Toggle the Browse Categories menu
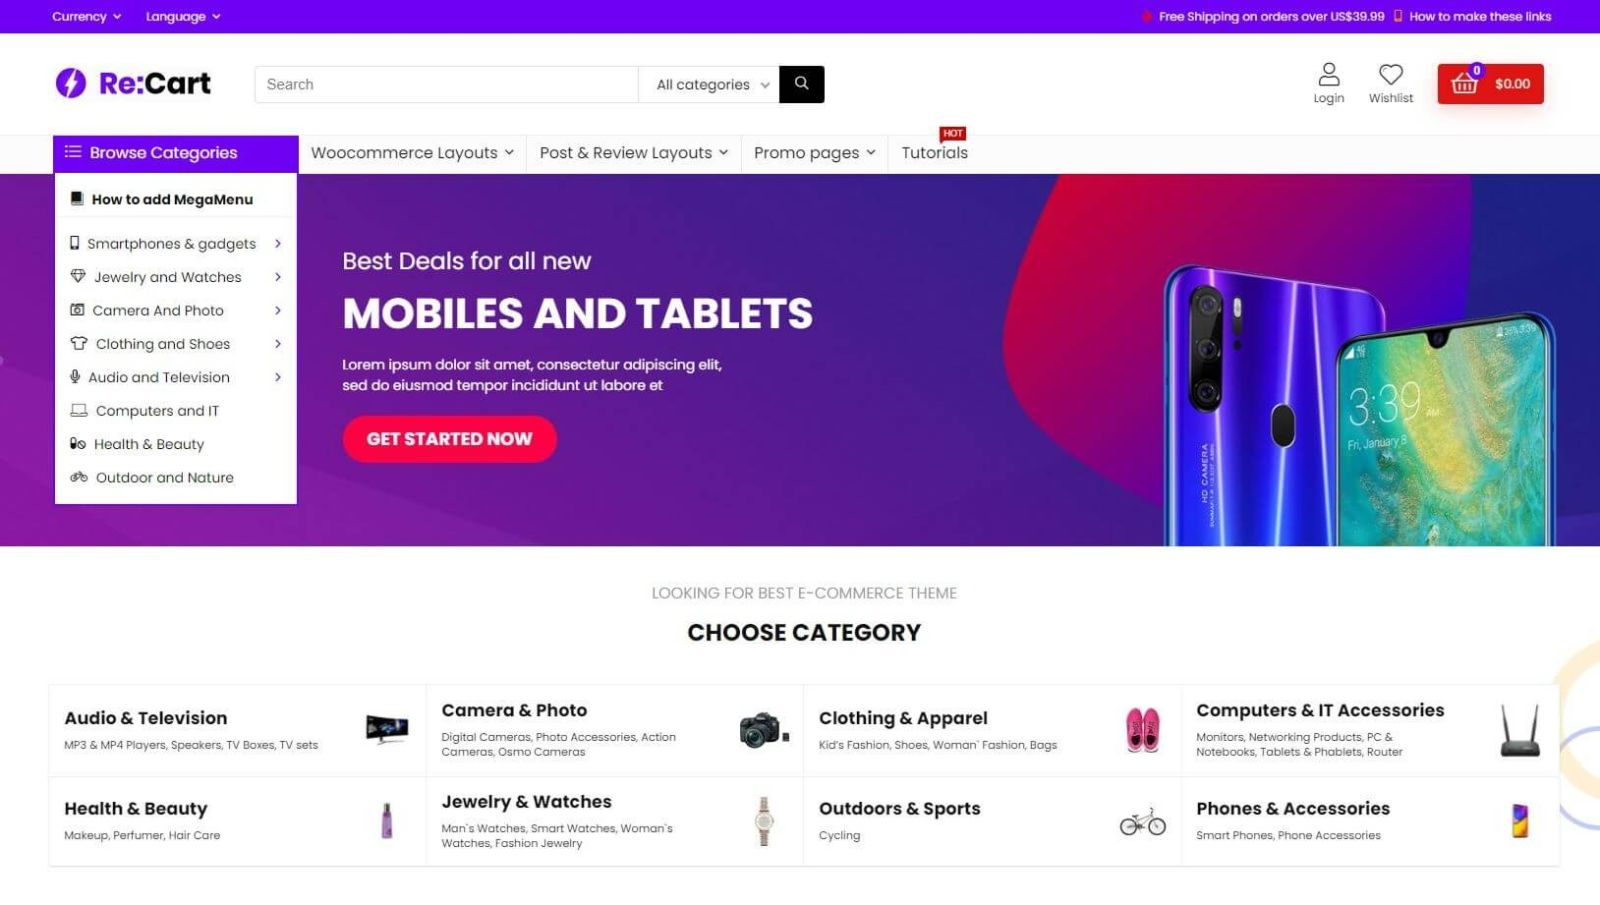This screenshot has width=1600, height=905. pos(176,153)
